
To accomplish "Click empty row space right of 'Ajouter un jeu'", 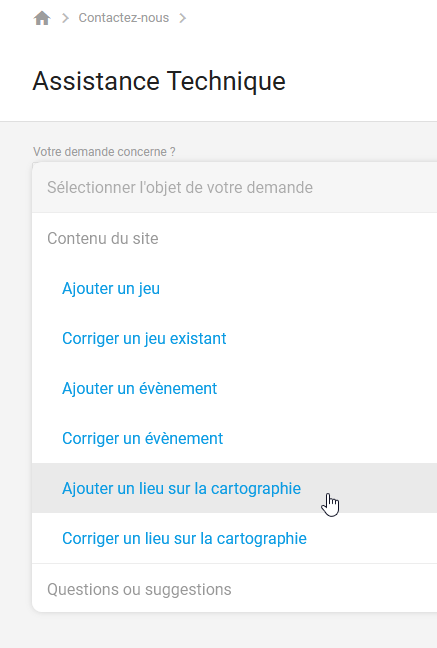I will tap(298, 288).
